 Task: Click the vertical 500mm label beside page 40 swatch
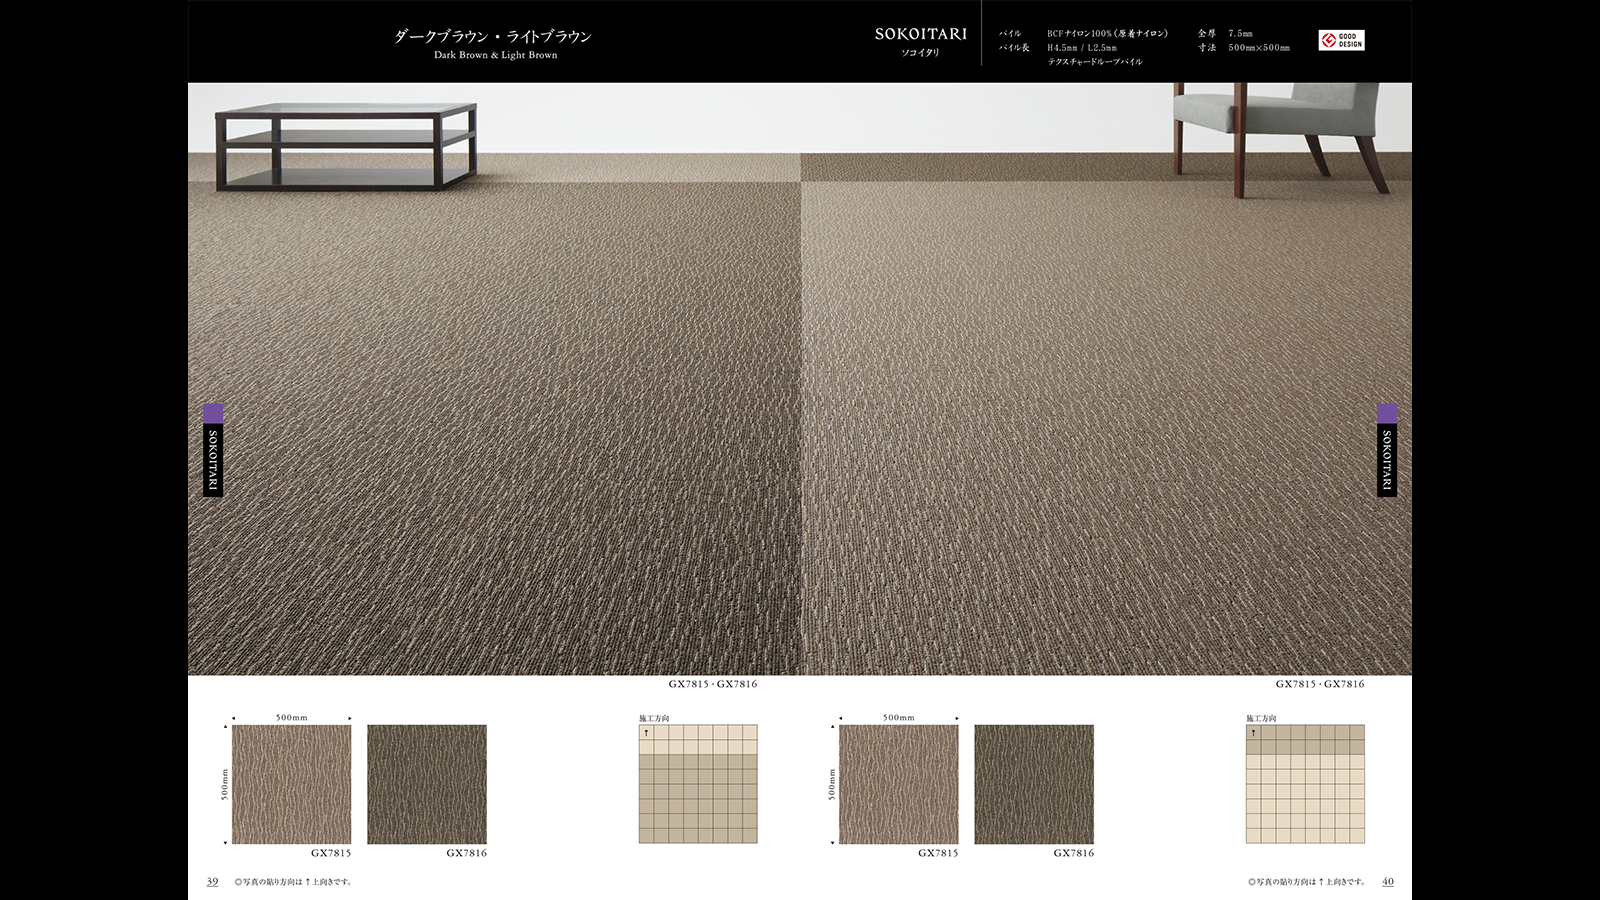click(x=831, y=784)
